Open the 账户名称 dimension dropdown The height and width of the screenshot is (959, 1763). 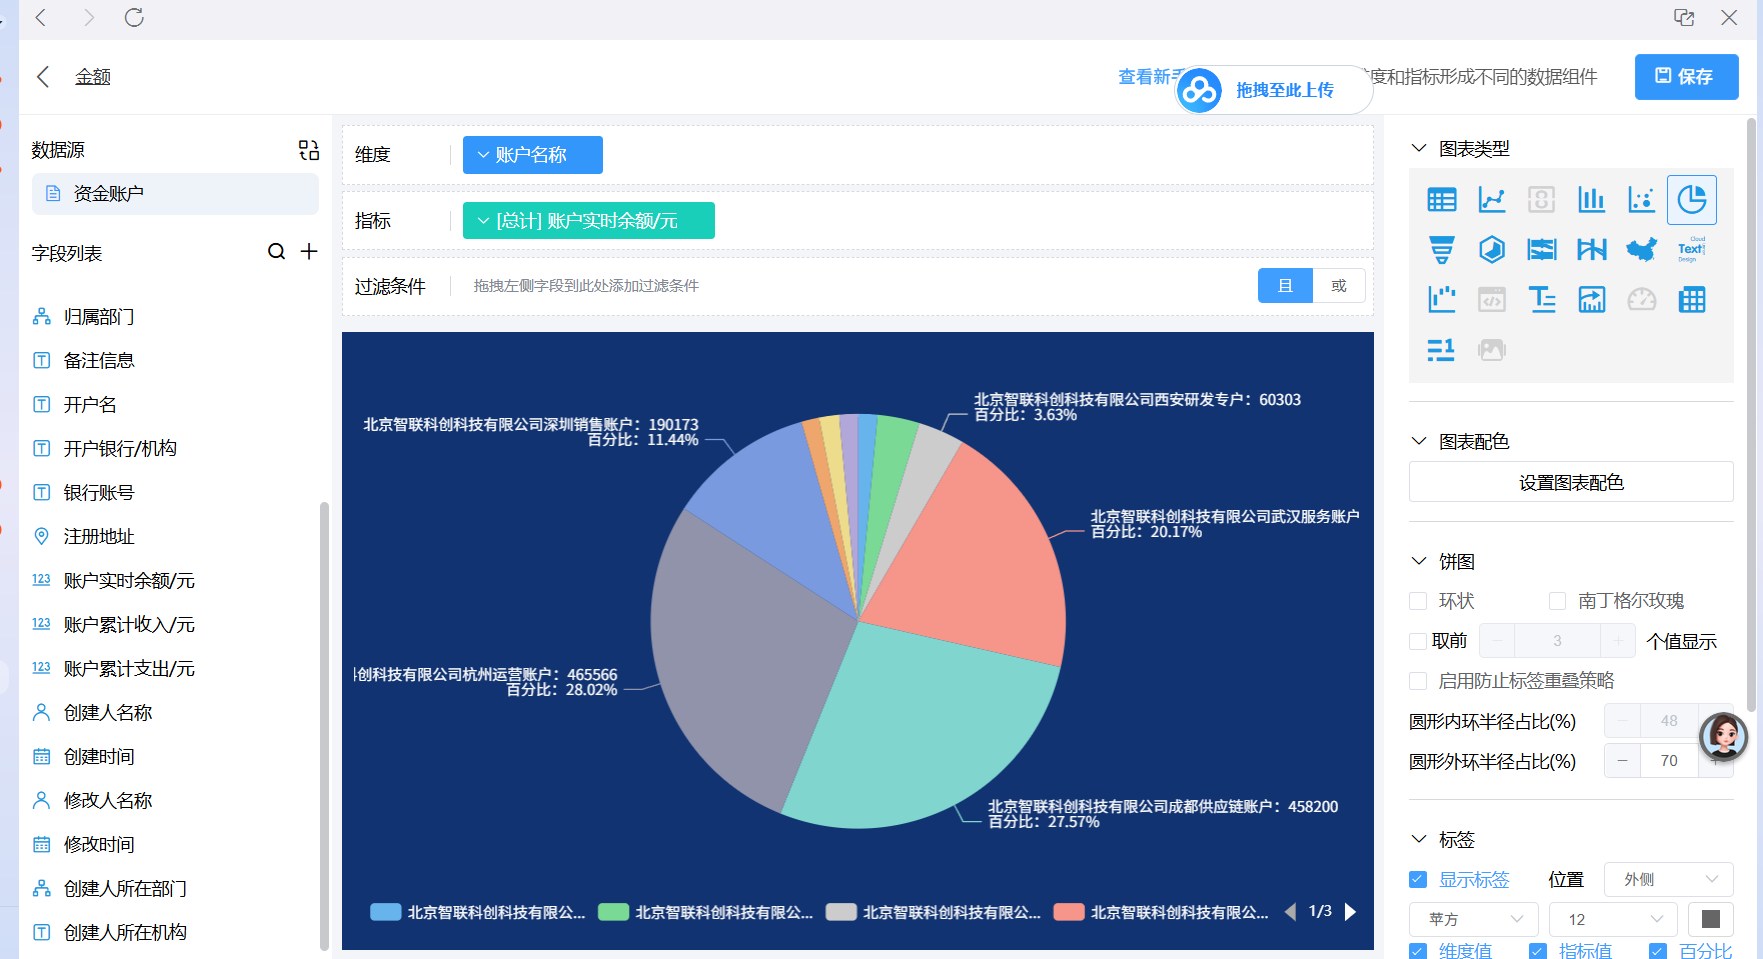coord(532,155)
